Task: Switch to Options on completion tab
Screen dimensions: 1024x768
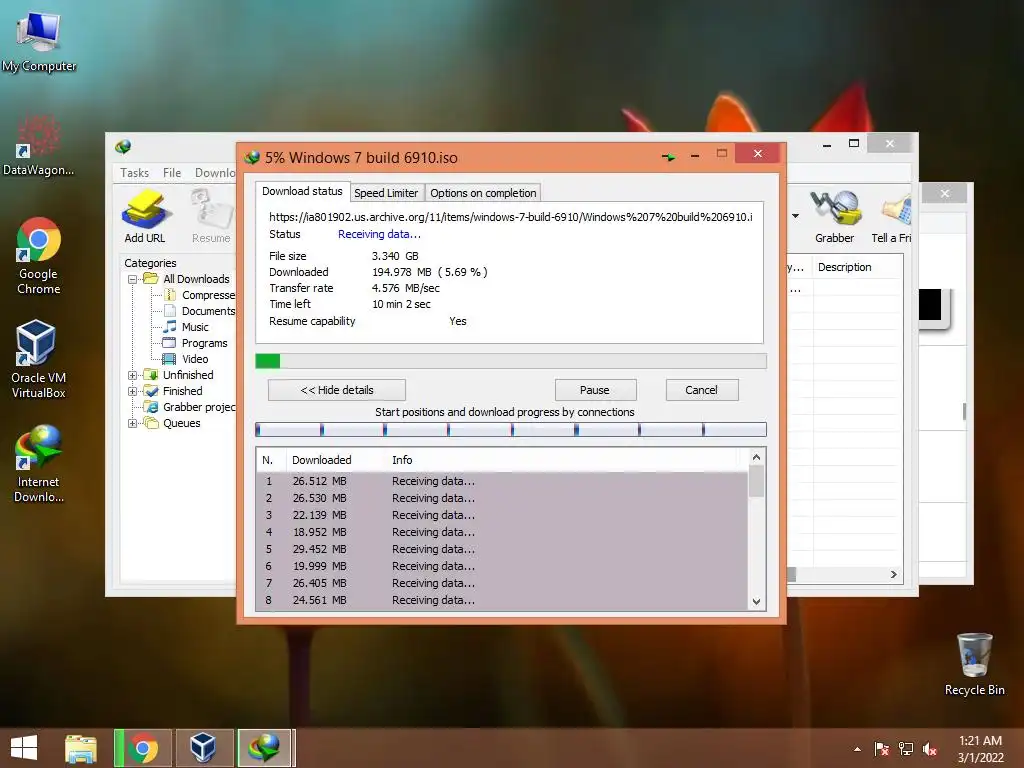Action: 483,193
